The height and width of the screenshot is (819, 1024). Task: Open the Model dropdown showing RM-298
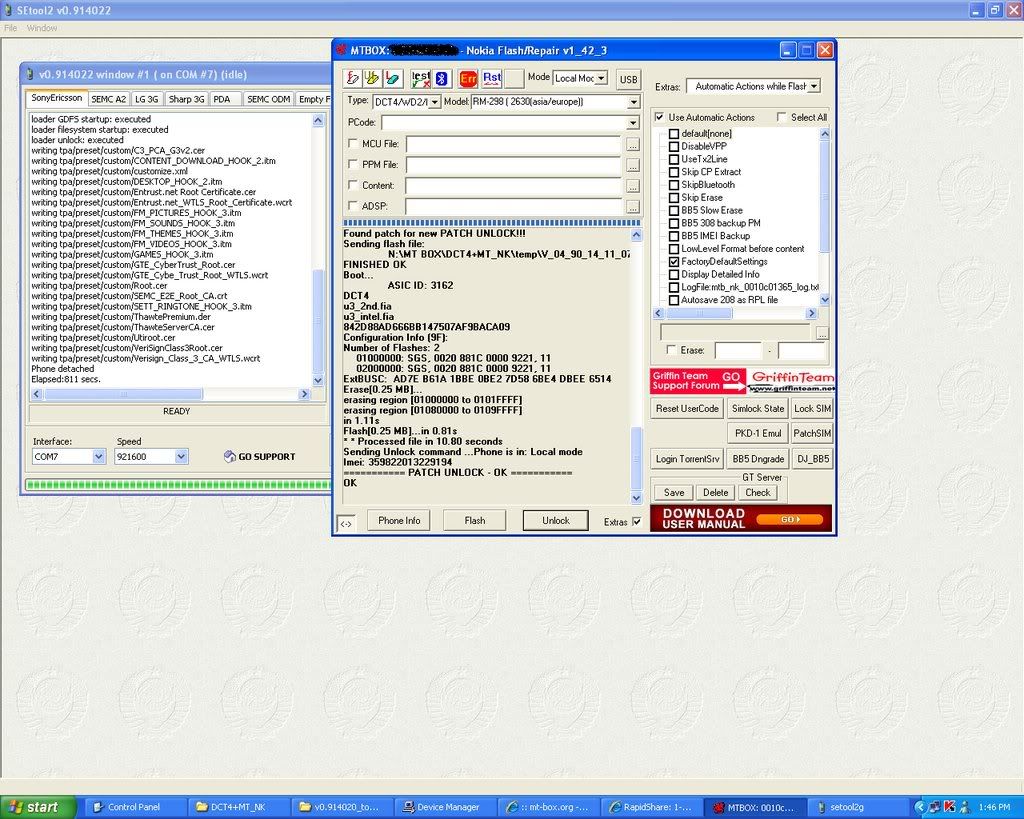pos(633,102)
